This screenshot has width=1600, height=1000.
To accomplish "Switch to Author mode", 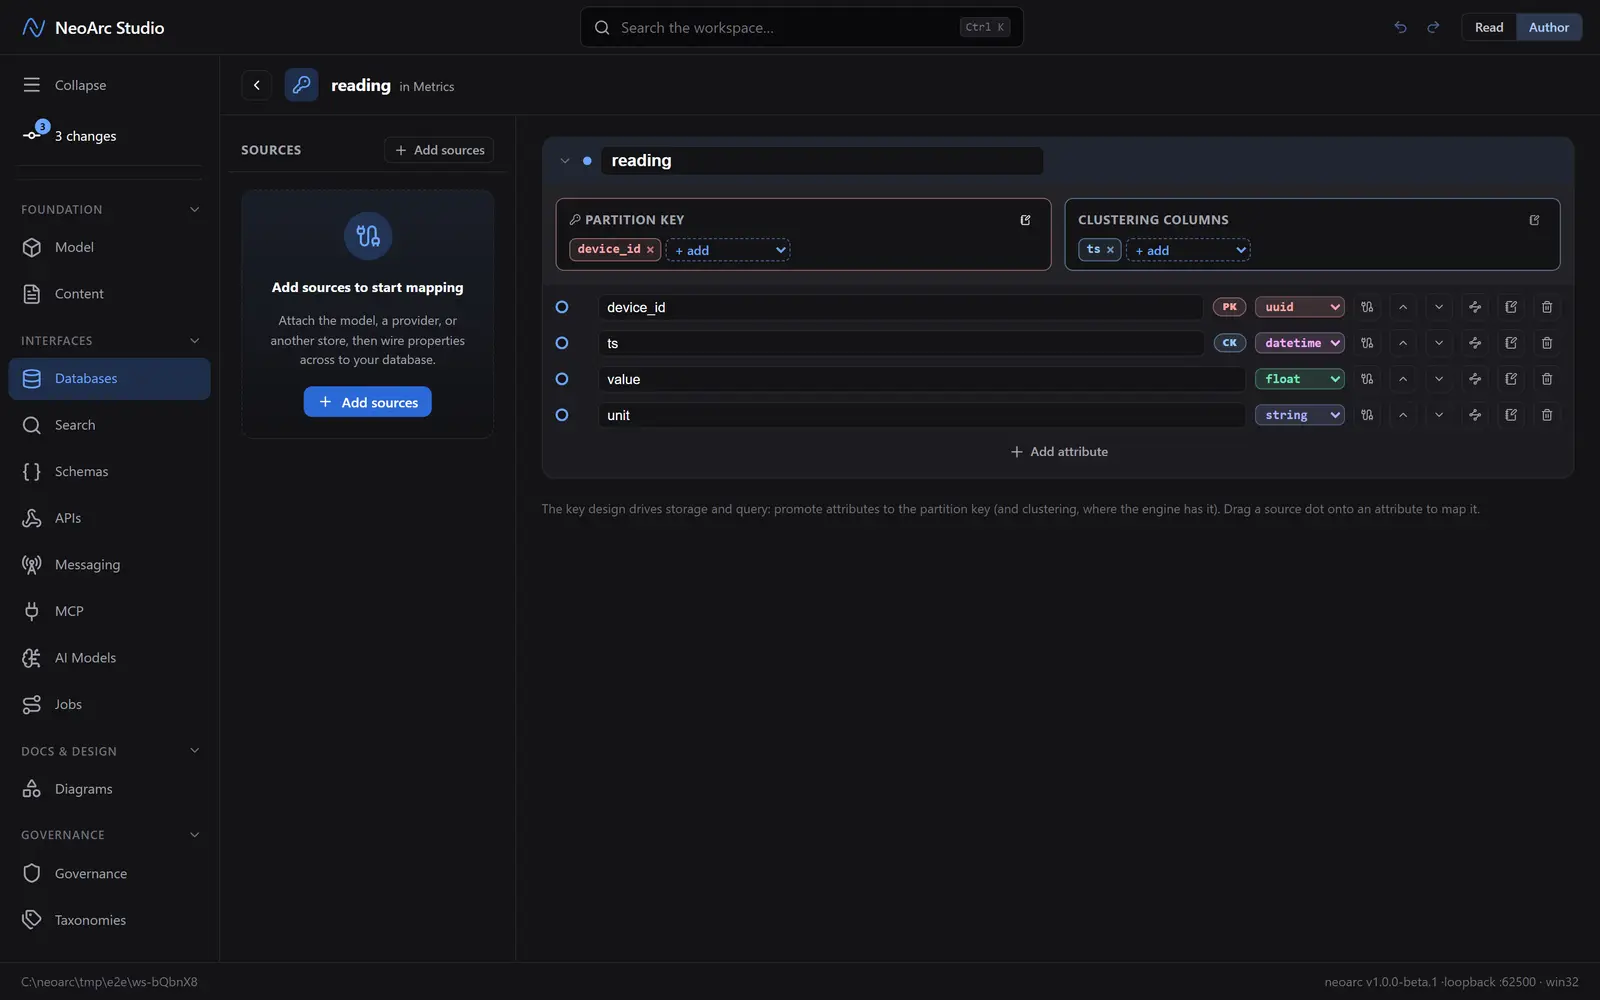I will (x=1549, y=27).
